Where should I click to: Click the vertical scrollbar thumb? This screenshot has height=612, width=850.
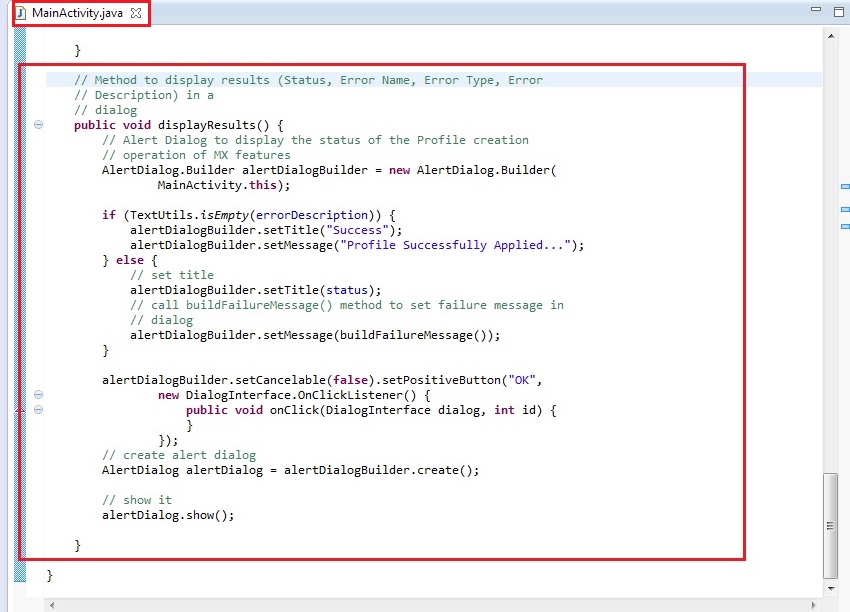click(829, 525)
